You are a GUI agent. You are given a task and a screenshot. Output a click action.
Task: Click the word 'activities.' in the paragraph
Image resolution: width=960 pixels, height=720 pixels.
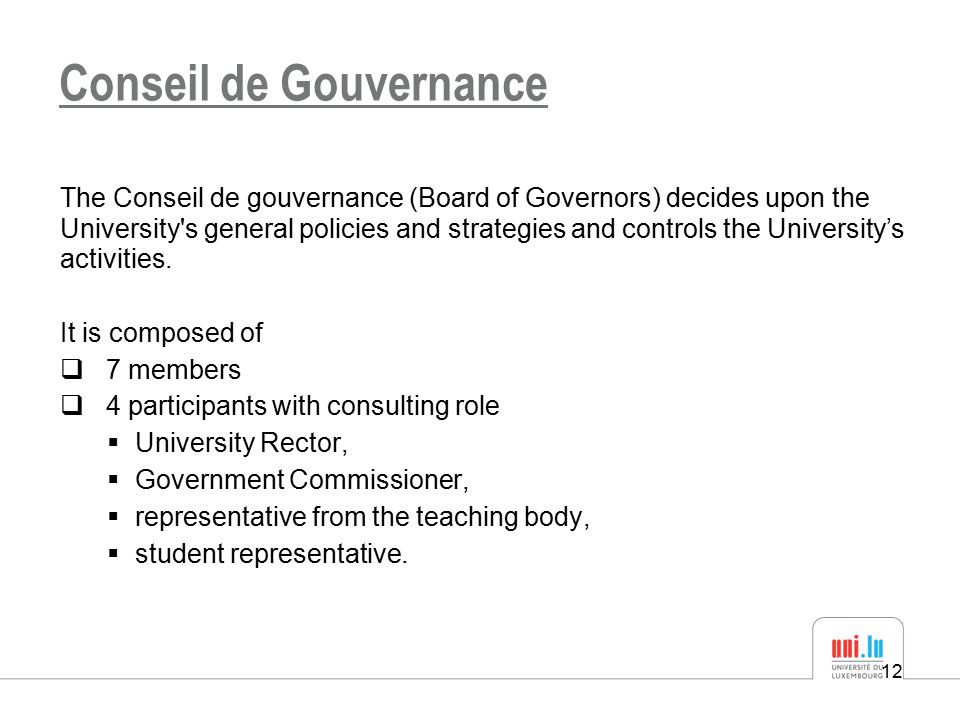(x=116, y=258)
